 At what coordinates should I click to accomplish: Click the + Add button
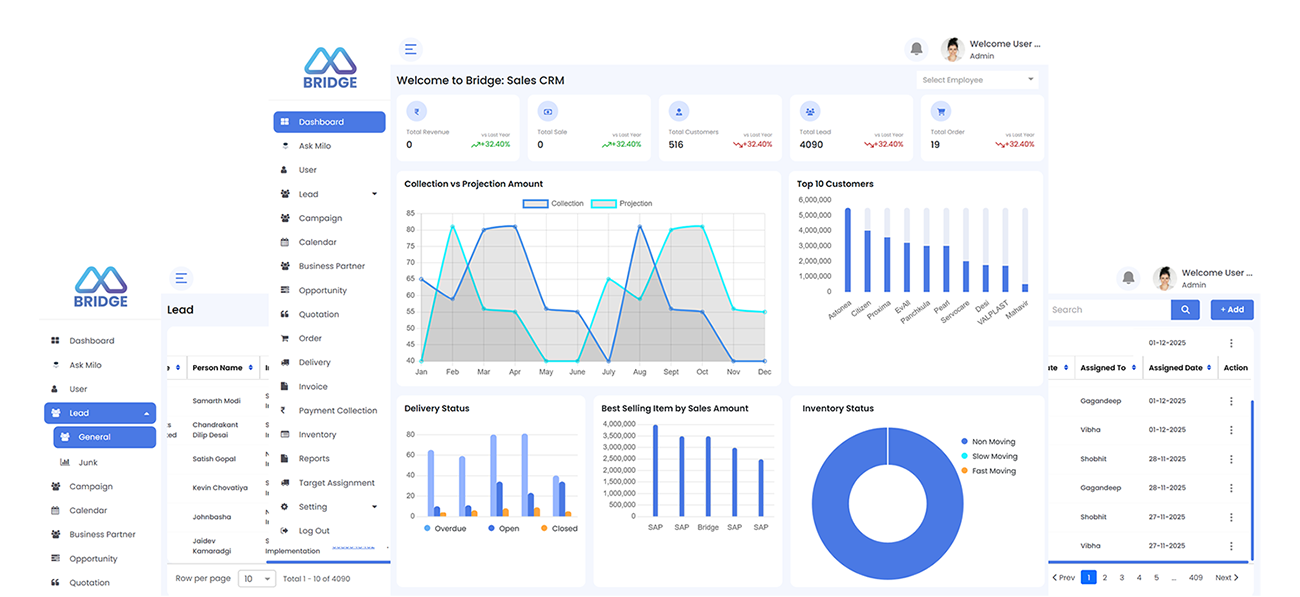coord(1231,310)
